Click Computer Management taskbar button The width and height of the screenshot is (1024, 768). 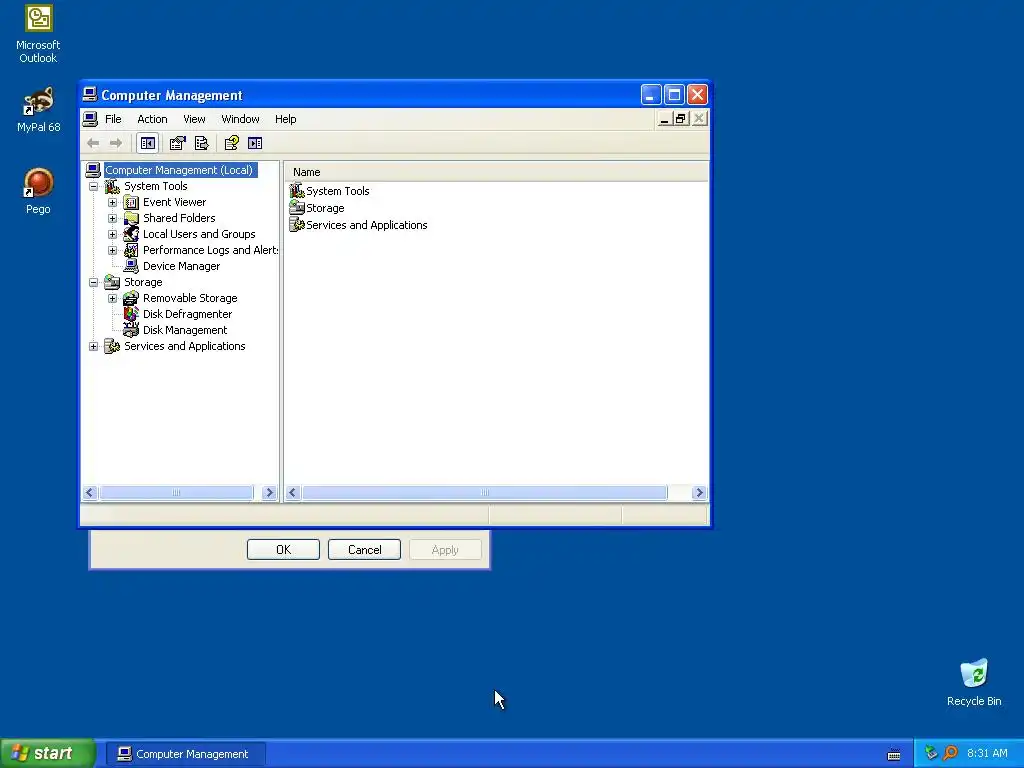(x=185, y=754)
